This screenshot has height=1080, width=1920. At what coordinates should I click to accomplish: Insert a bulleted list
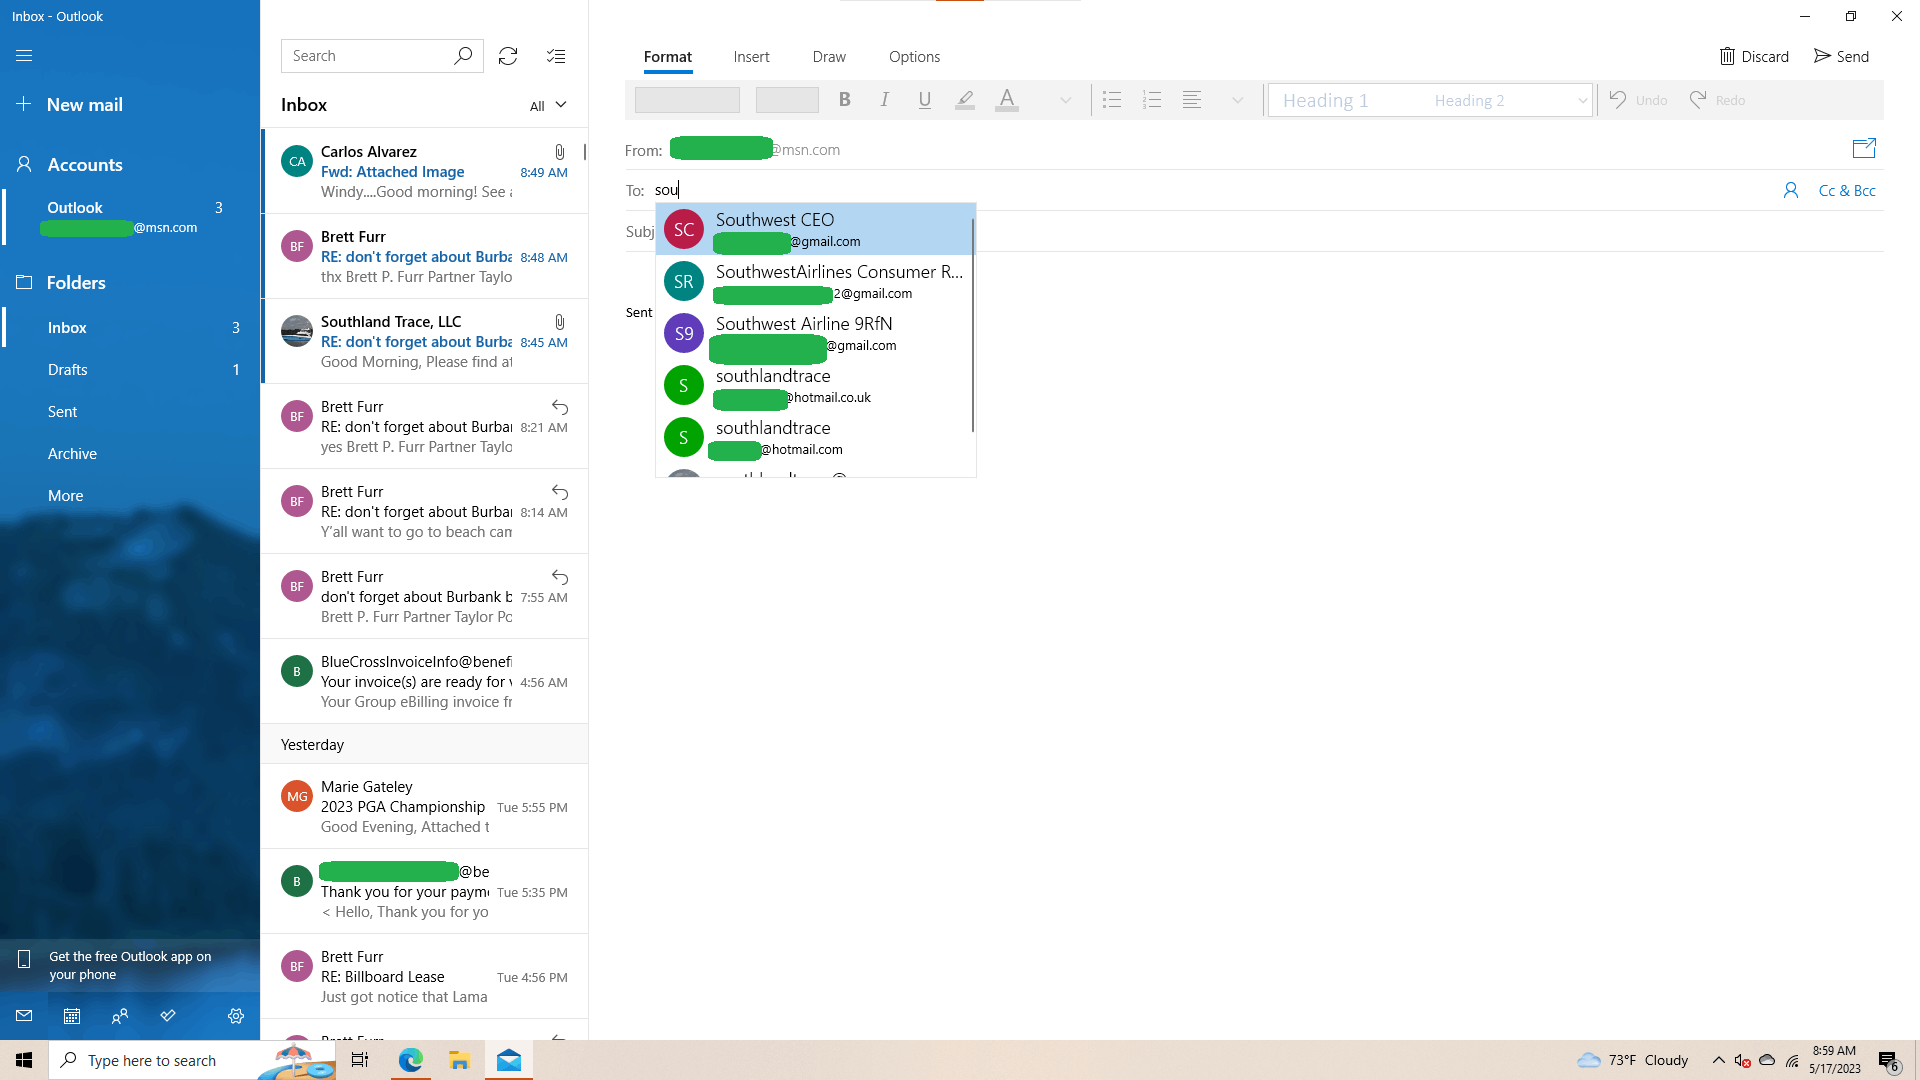(x=1112, y=100)
